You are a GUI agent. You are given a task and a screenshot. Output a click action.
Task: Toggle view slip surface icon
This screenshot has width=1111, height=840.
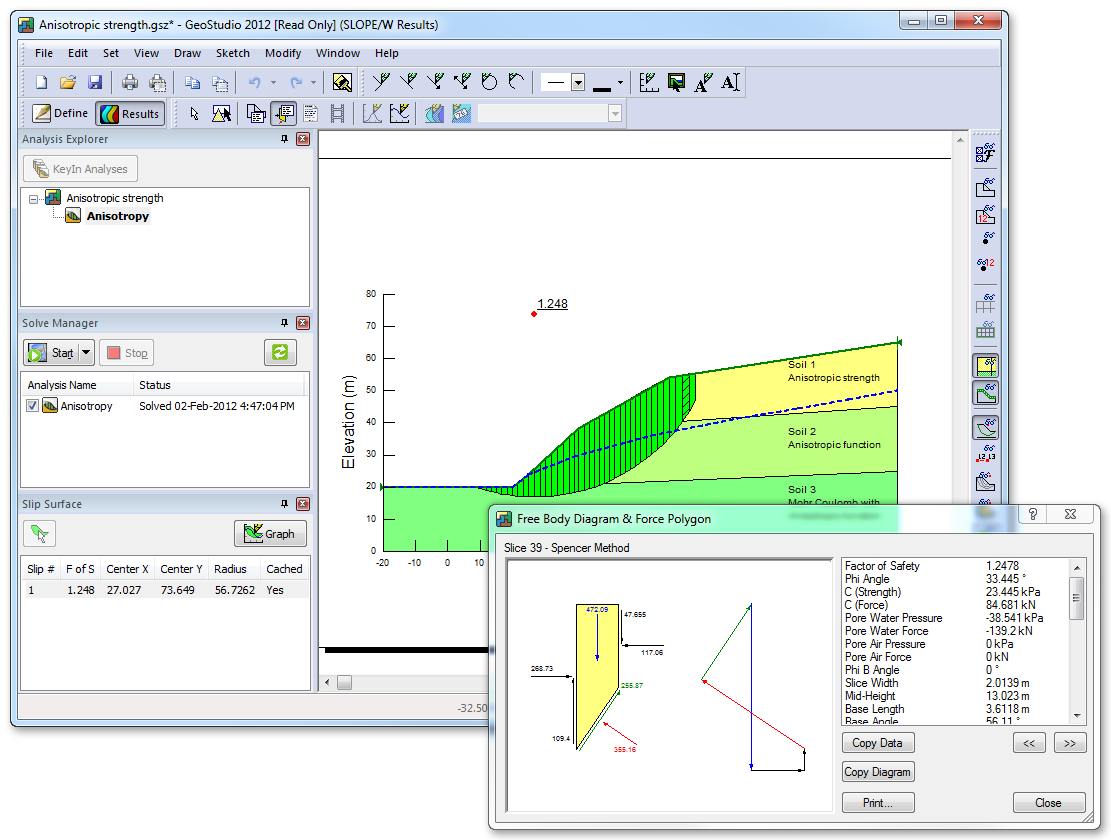click(x=986, y=428)
